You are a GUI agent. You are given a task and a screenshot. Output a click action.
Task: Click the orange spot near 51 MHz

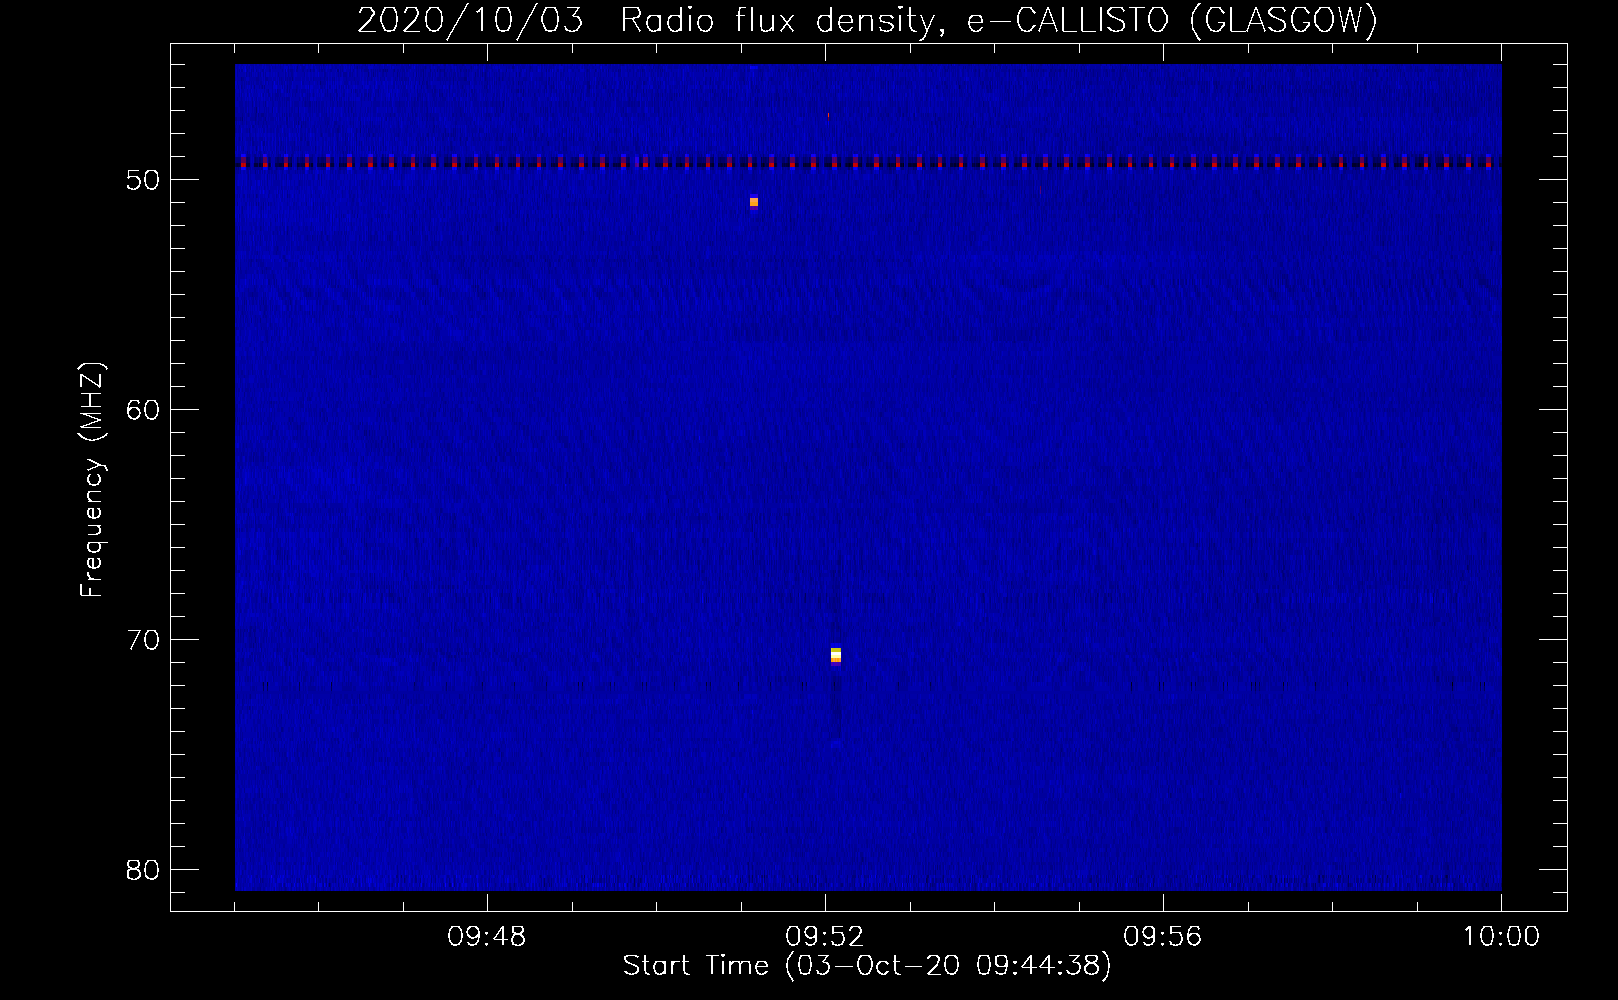(x=754, y=202)
